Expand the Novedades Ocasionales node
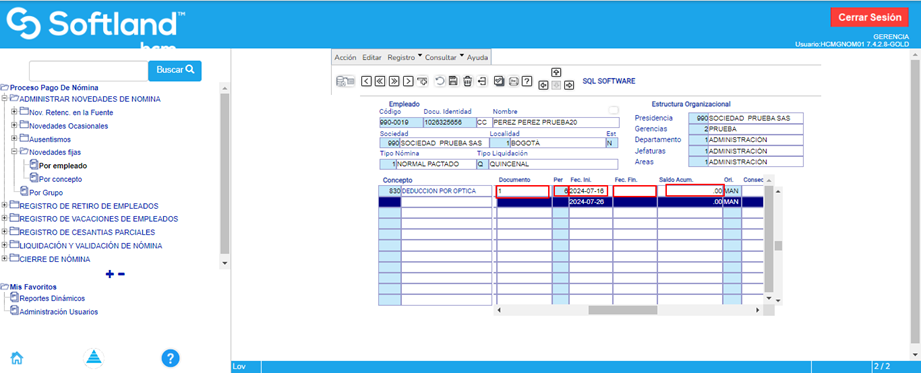Image resolution: width=921 pixels, height=373 pixels. point(15,125)
